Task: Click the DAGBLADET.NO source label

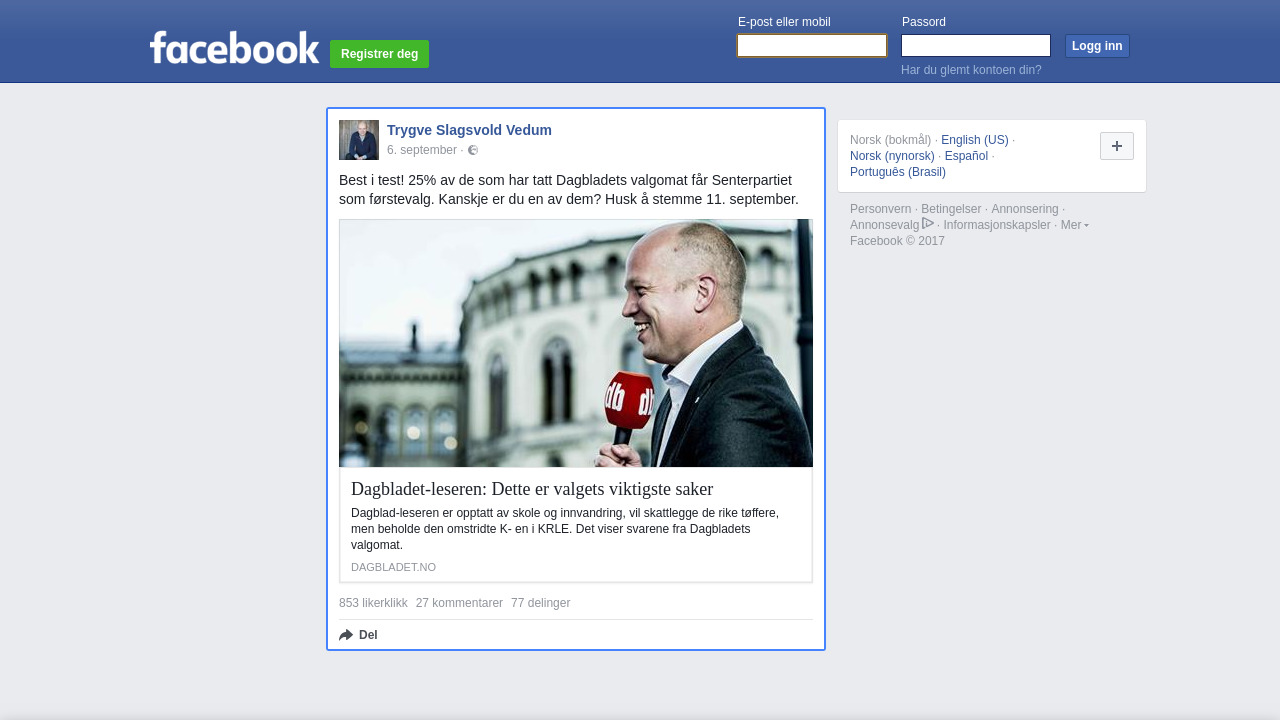Action: (393, 567)
